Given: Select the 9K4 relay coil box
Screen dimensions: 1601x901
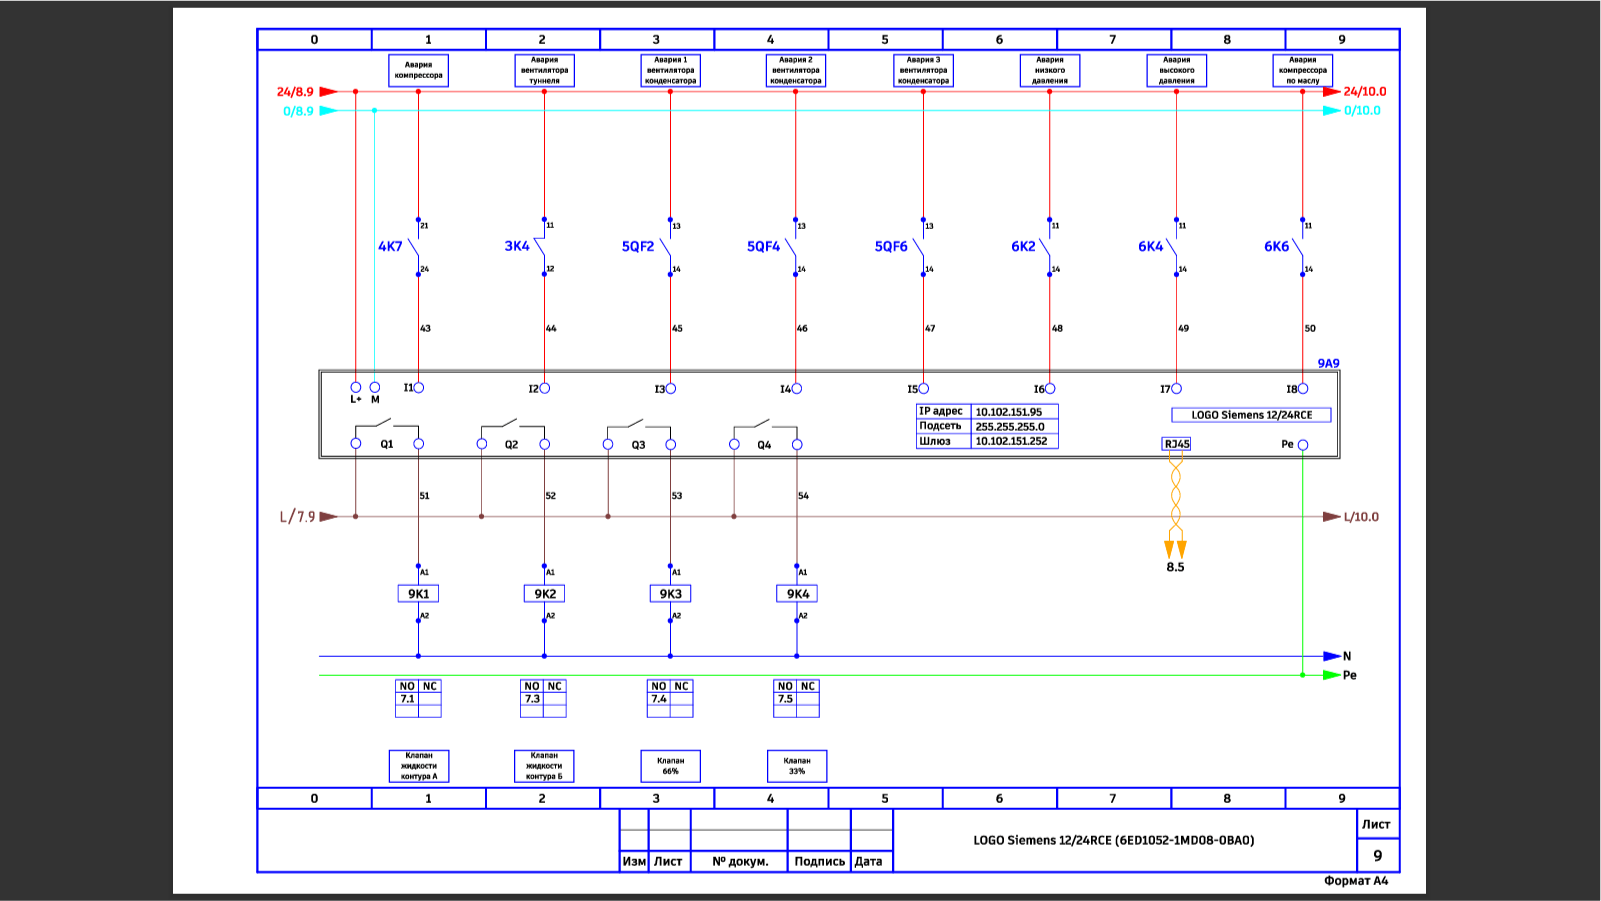Looking at the screenshot, I should [x=797, y=594].
